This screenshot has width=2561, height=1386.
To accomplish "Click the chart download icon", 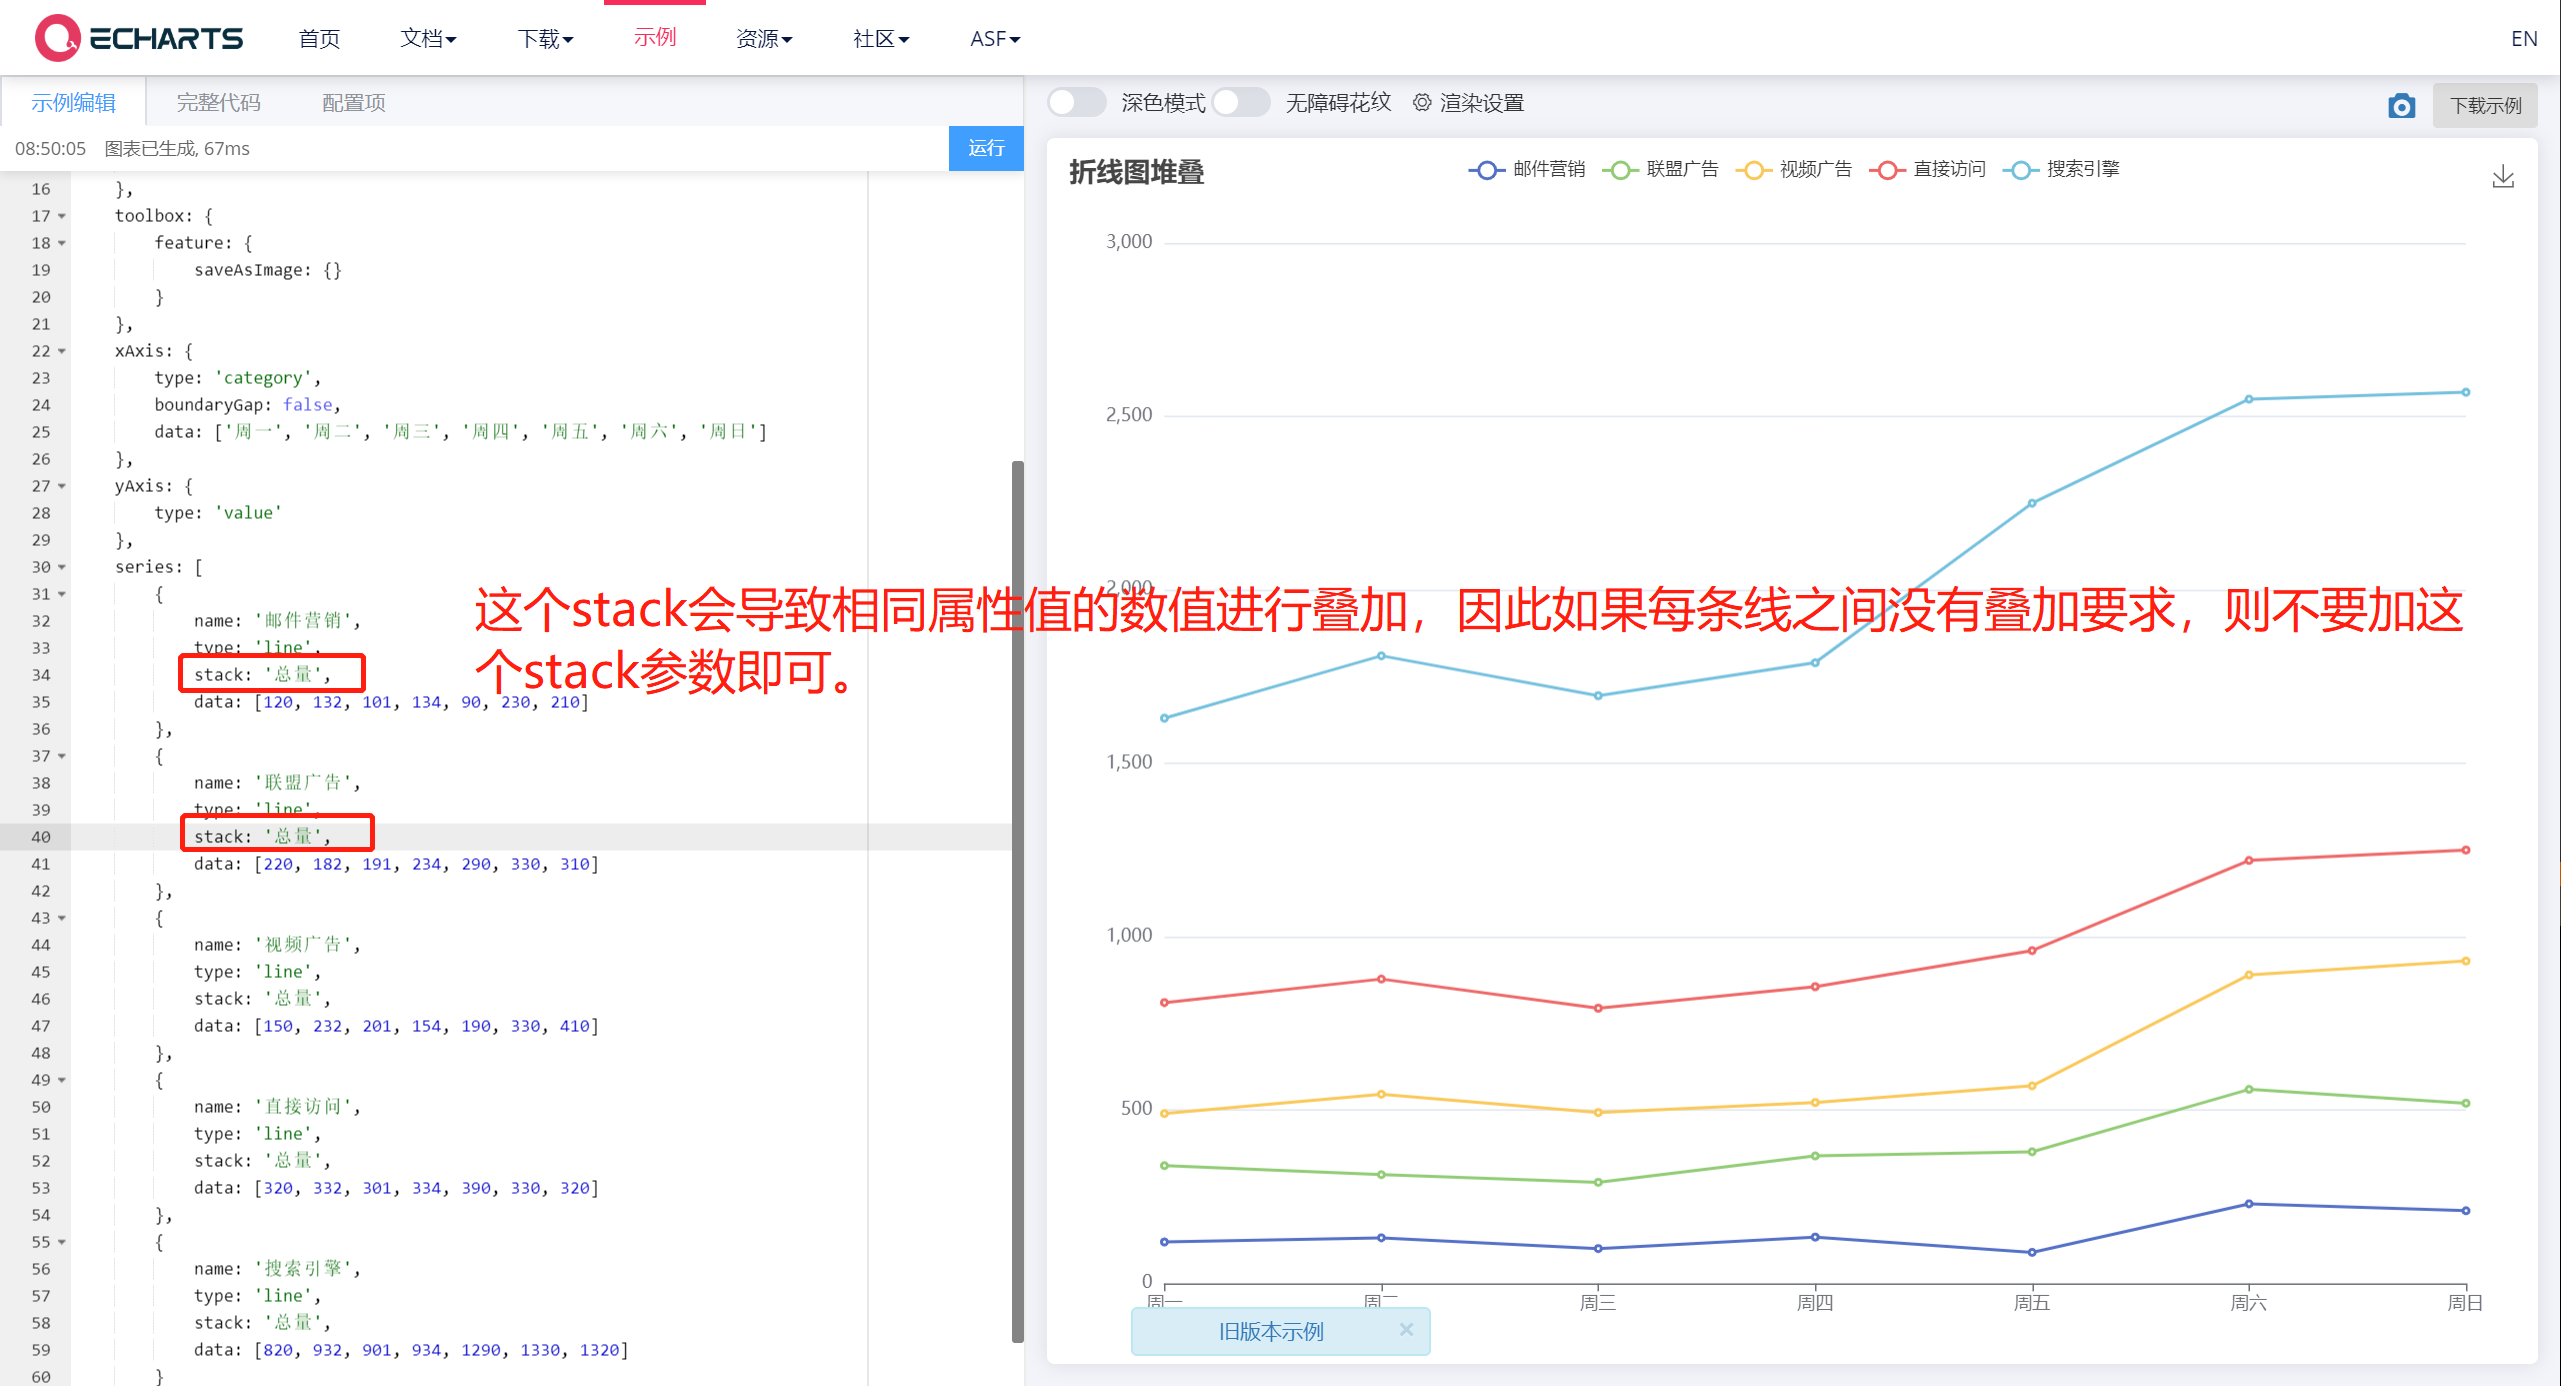I will point(2504,176).
